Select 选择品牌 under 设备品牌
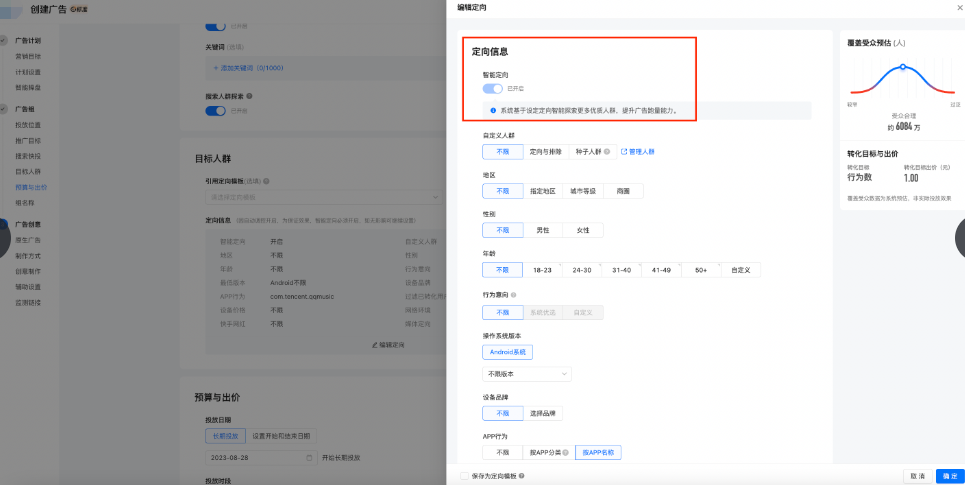Screen dimensions: 965x485 coord(543,413)
